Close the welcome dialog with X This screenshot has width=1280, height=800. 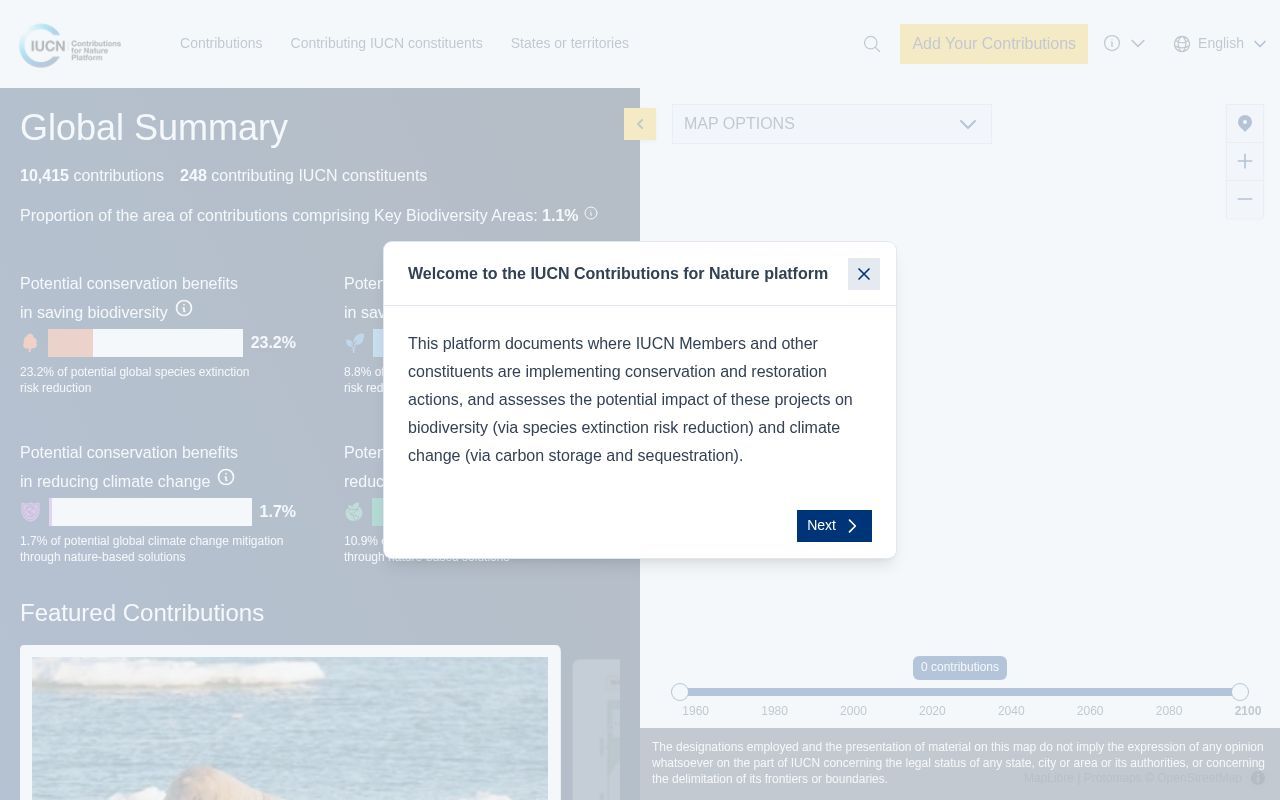pyautogui.click(x=864, y=274)
